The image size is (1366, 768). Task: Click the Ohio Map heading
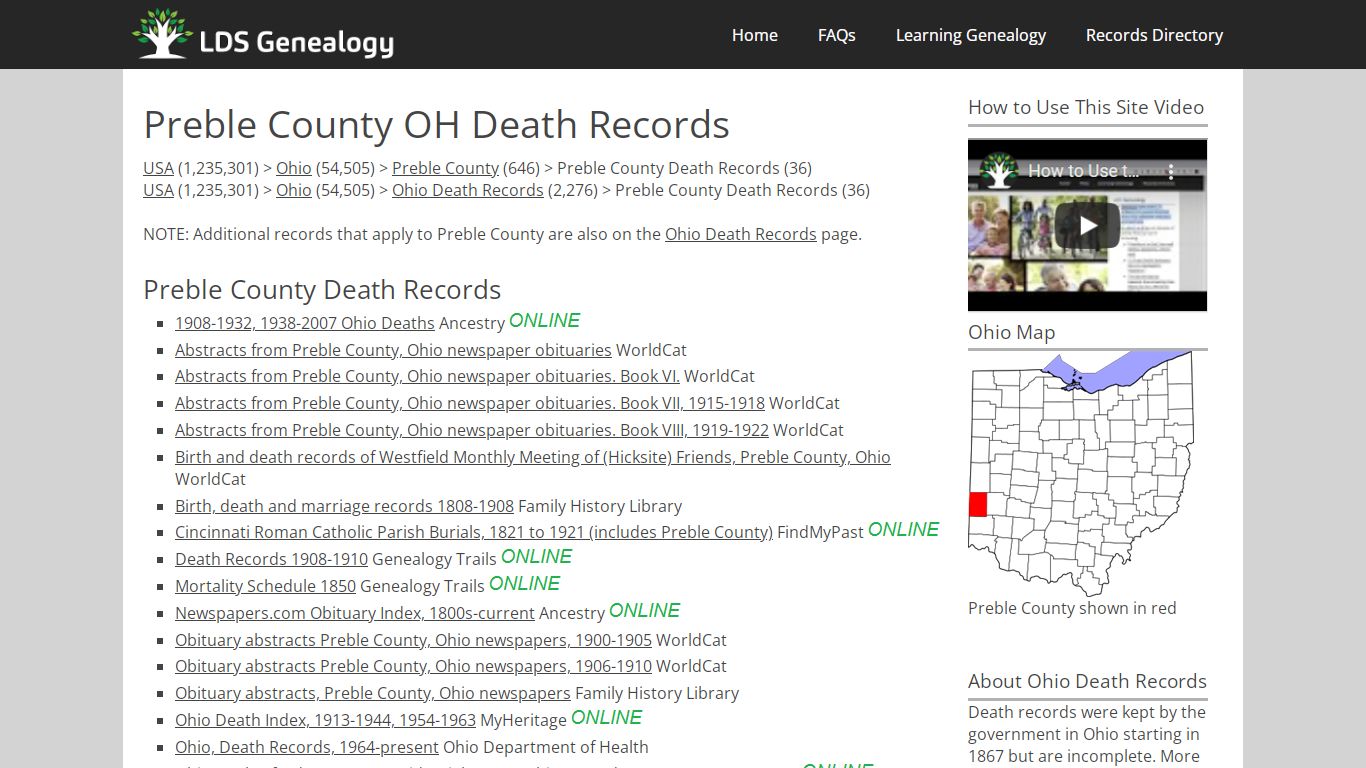[x=1011, y=332]
